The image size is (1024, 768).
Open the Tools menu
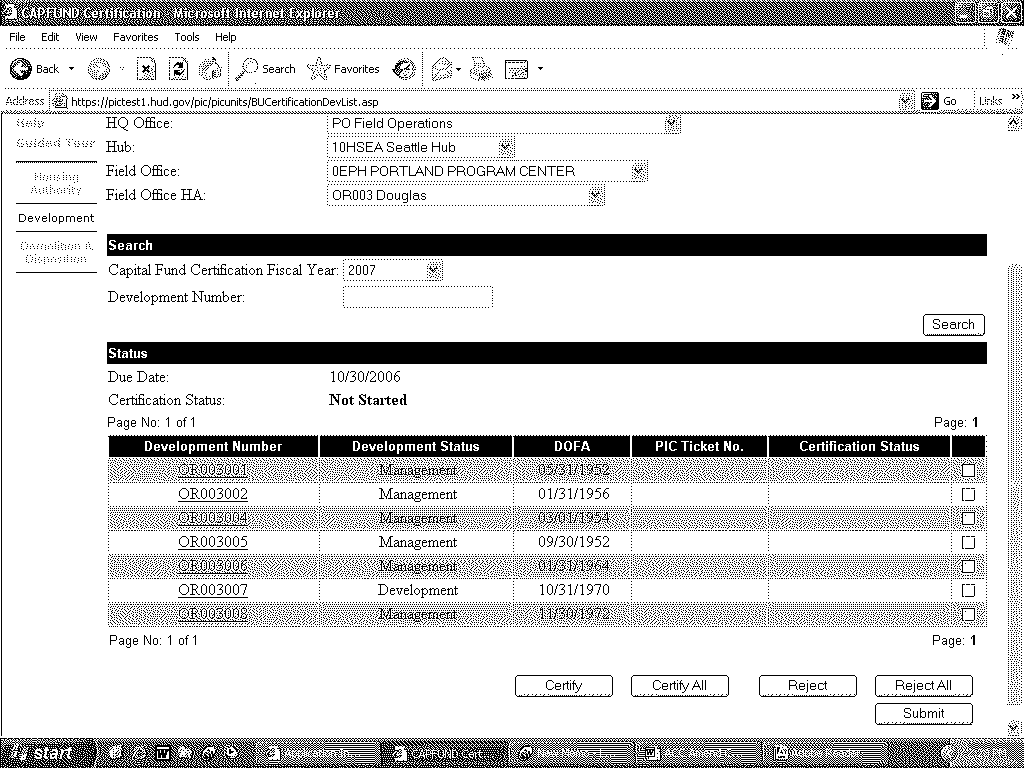click(x=187, y=37)
